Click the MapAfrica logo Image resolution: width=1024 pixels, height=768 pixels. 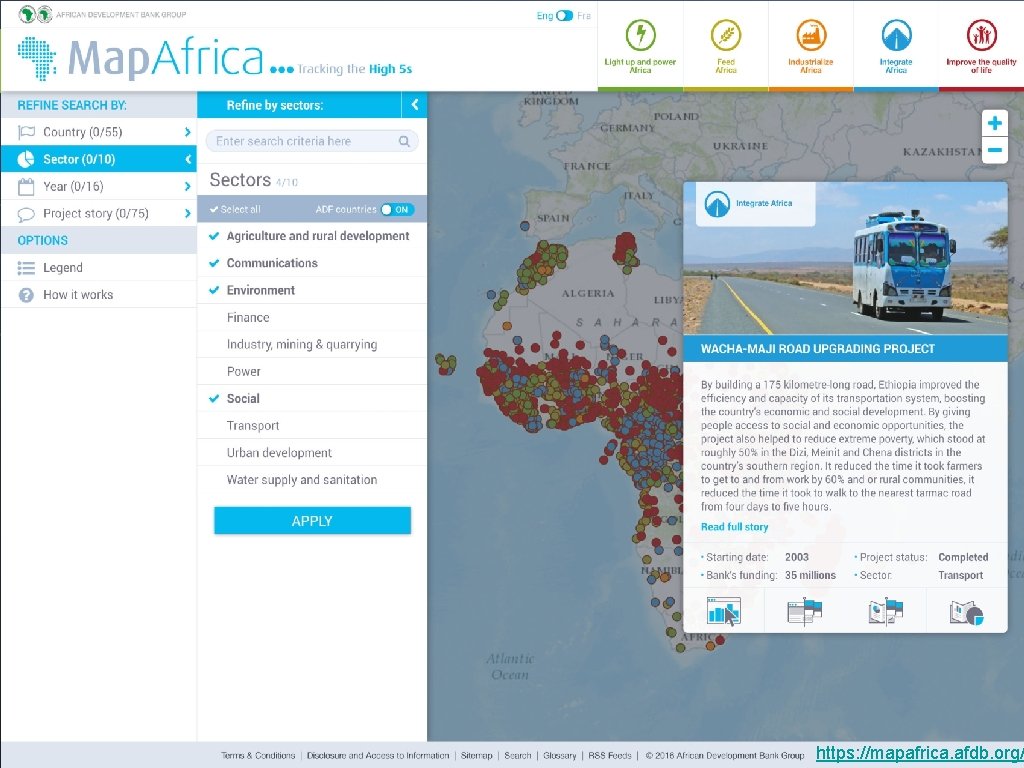[140, 59]
